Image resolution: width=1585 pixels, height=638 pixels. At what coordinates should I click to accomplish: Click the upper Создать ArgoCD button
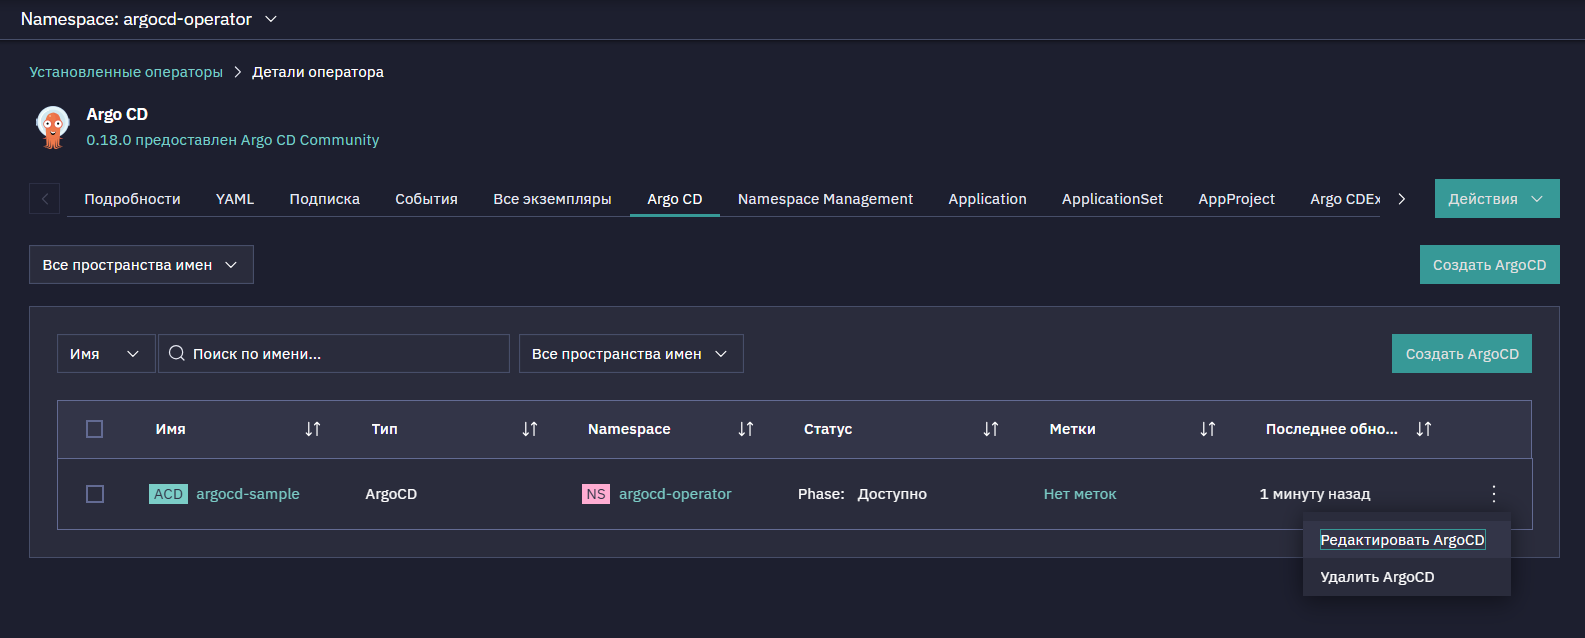[1489, 265]
